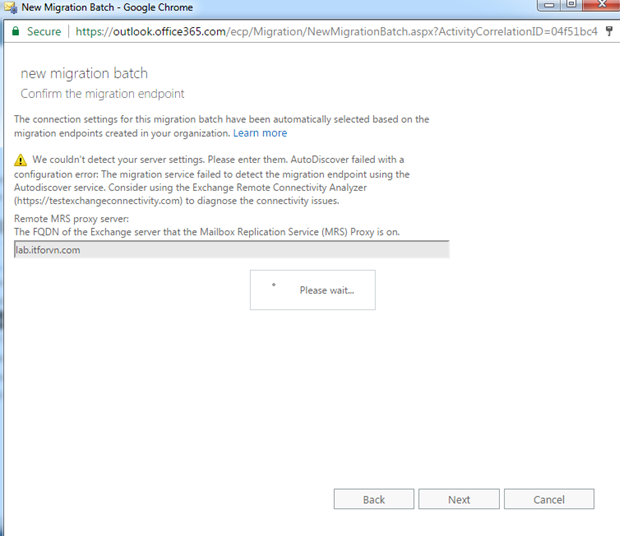
Task: Click the loading spinner beside Please wait
Action: click(274, 285)
